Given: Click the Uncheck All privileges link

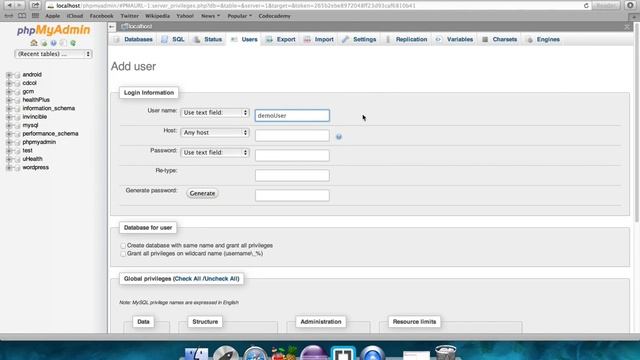Looking at the screenshot, I should click(x=221, y=279).
